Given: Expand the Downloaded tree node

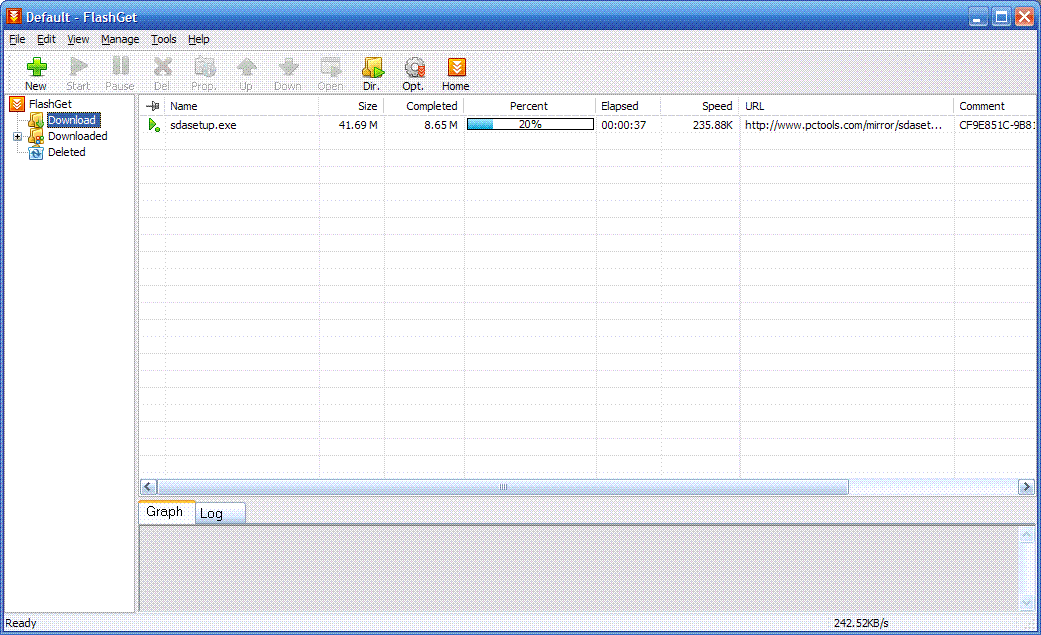Looking at the screenshot, I should 17,137.
